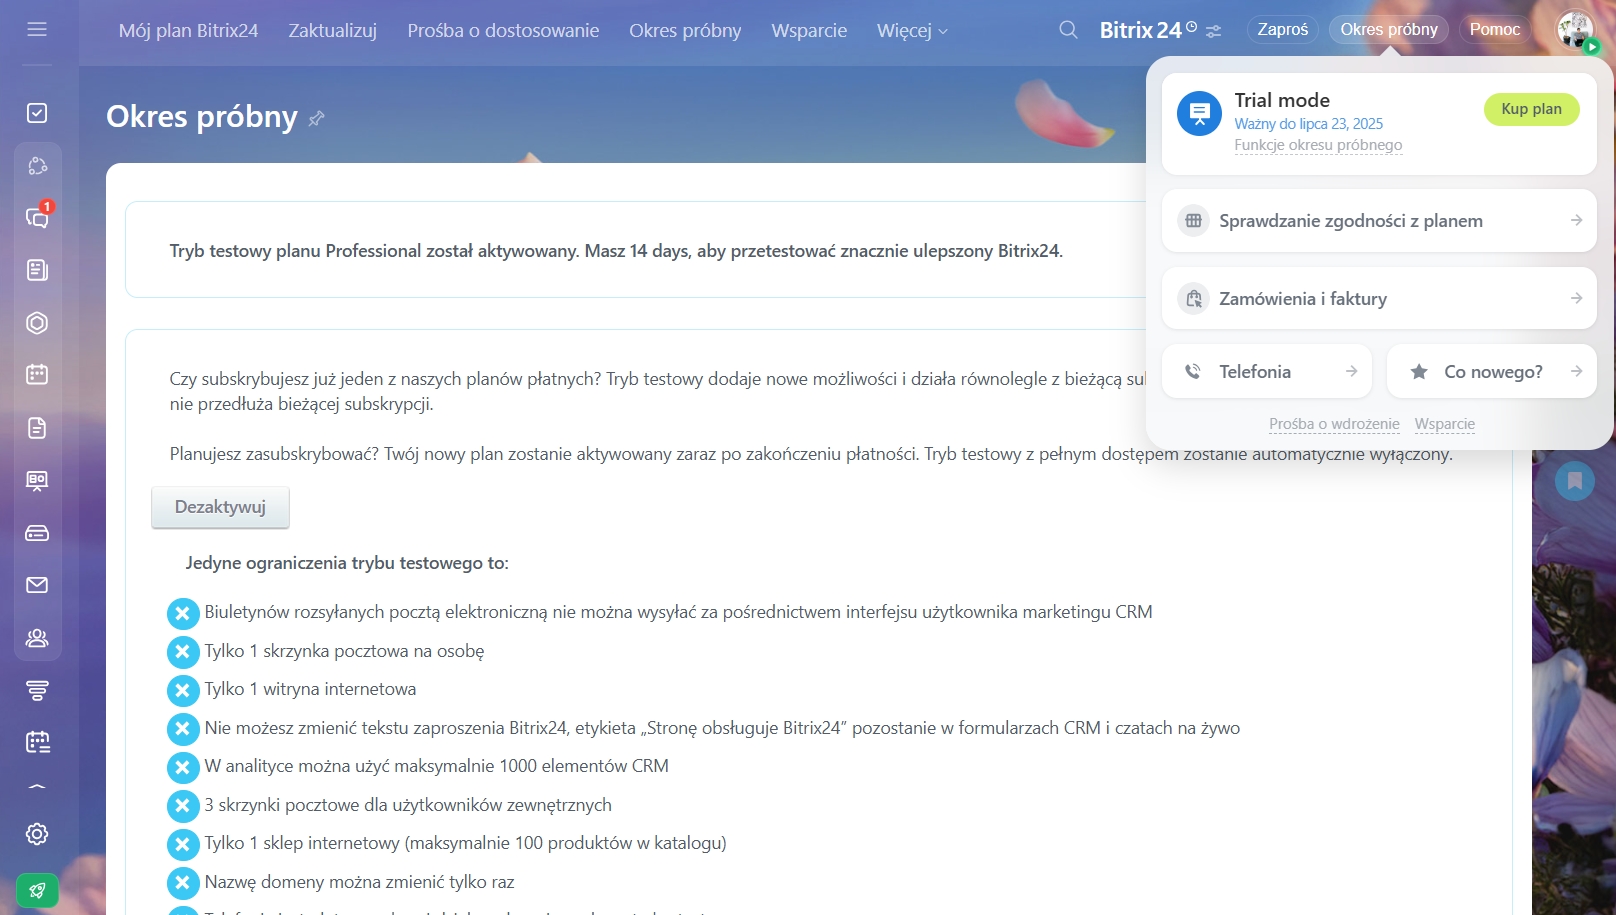Open the user profile avatar
The width and height of the screenshot is (1616, 915).
(1575, 30)
